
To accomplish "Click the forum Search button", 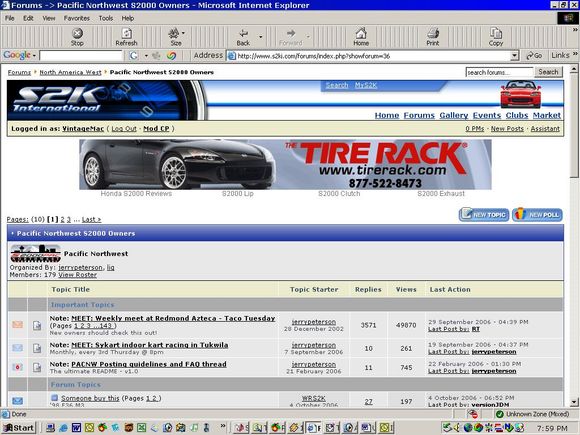I will (x=548, y=72).
